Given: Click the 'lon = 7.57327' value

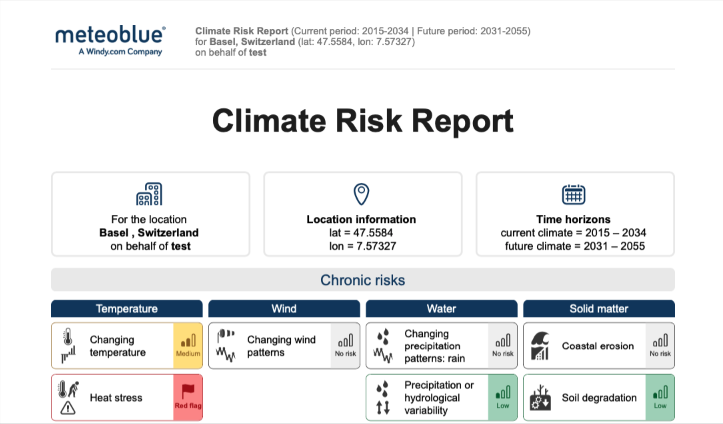Looking at the screenshot, I should click(x=362, y=246).
